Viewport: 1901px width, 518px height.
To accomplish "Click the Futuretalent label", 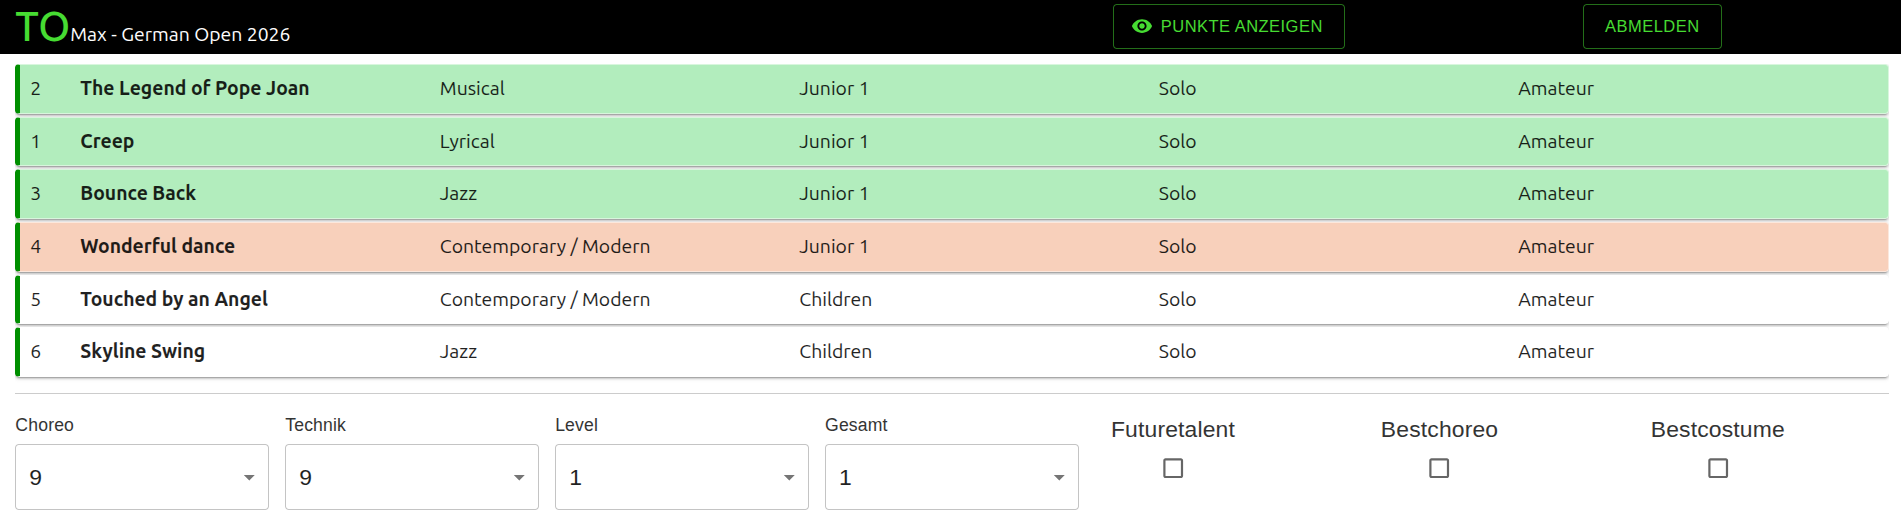I will click(x=1172, y=430).
